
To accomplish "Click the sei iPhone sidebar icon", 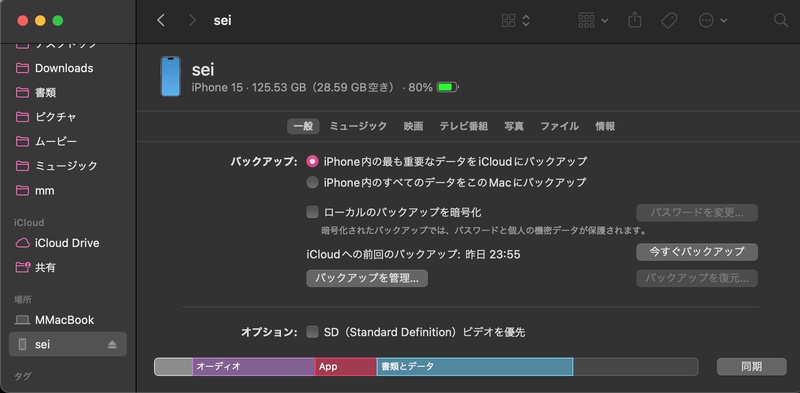I will (22, 345).
